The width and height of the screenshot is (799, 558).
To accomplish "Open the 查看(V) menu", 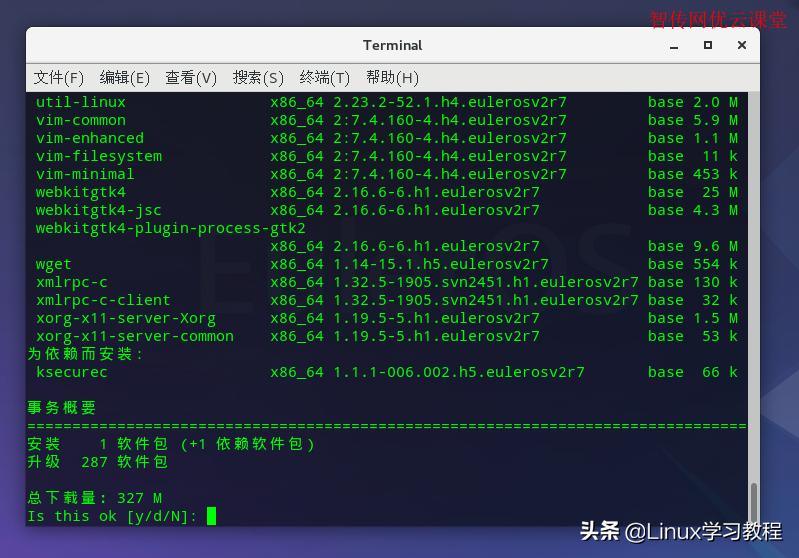I will (x=191, y=78).
